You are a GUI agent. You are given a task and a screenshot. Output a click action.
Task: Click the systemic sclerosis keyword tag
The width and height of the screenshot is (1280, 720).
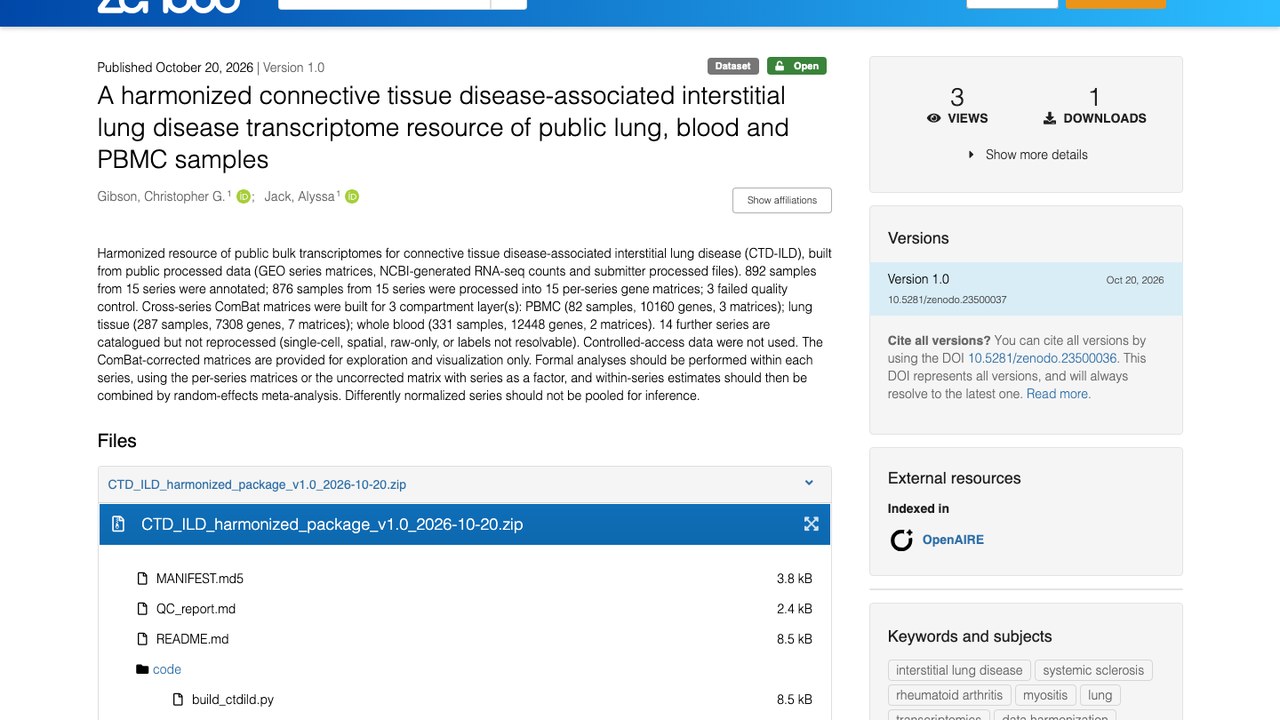(1093, 670)
